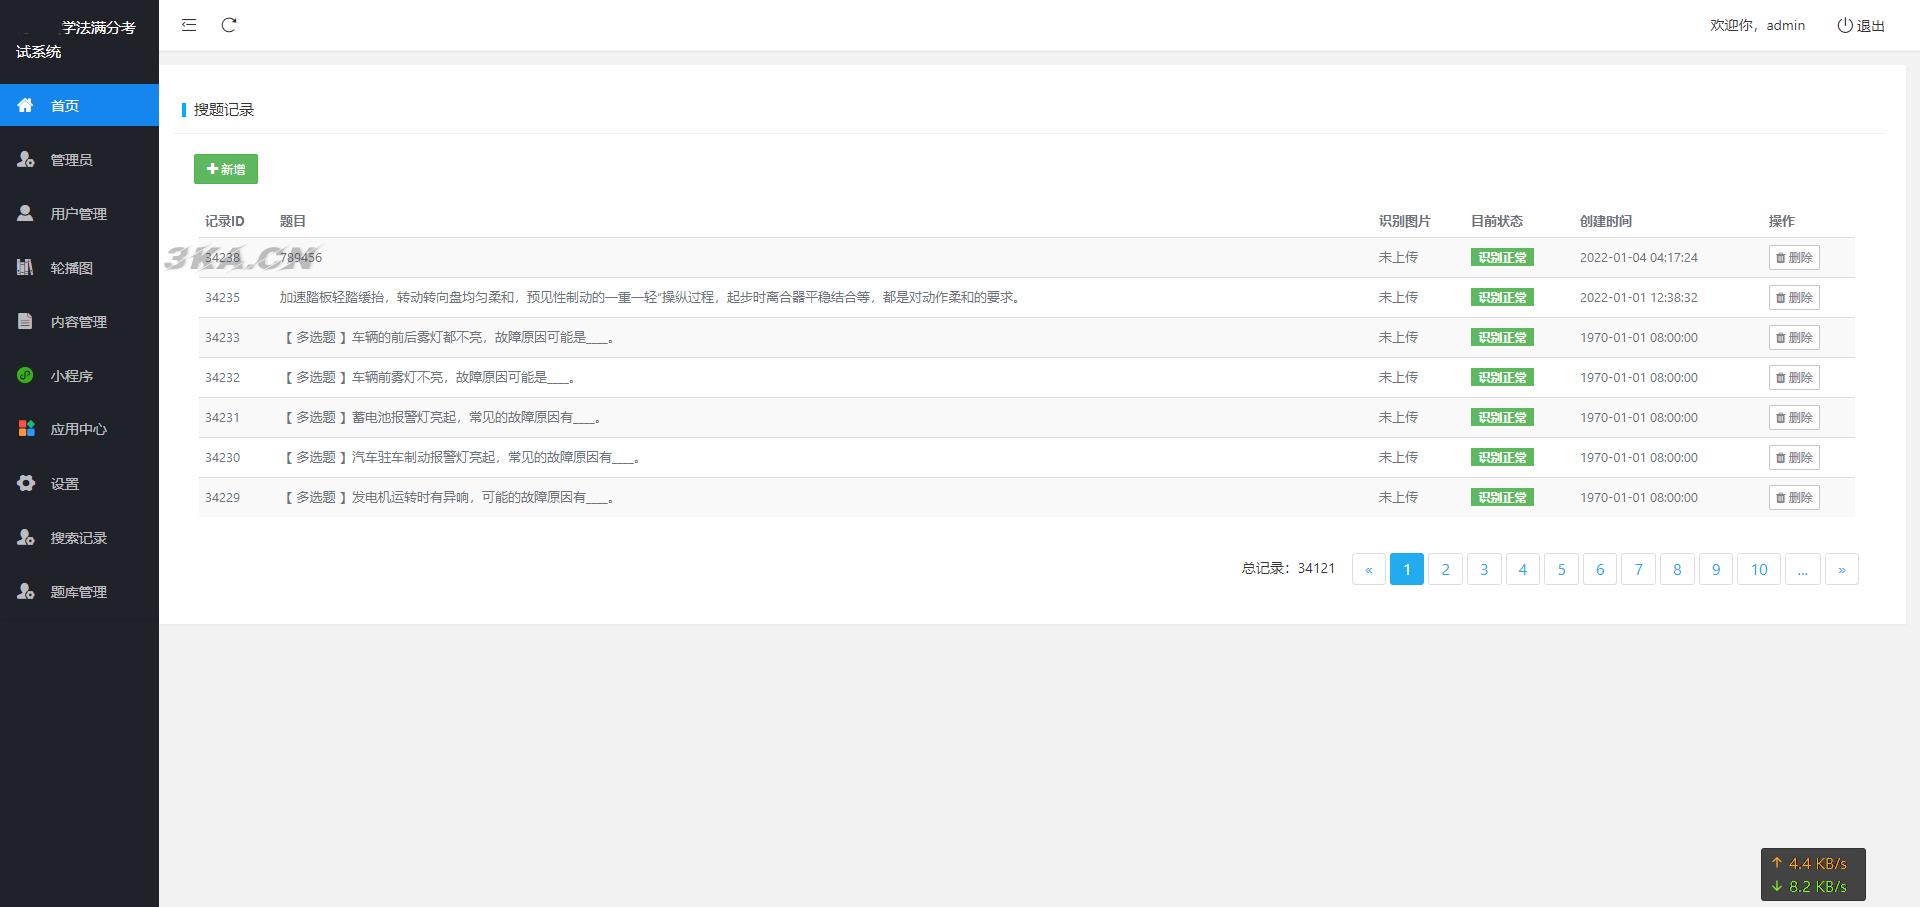The height and width of the screenshot is (907, 1920).
Task: Click the carousel icon beside 轮播图
Action: pyautogui.click(x=26, y=267)
